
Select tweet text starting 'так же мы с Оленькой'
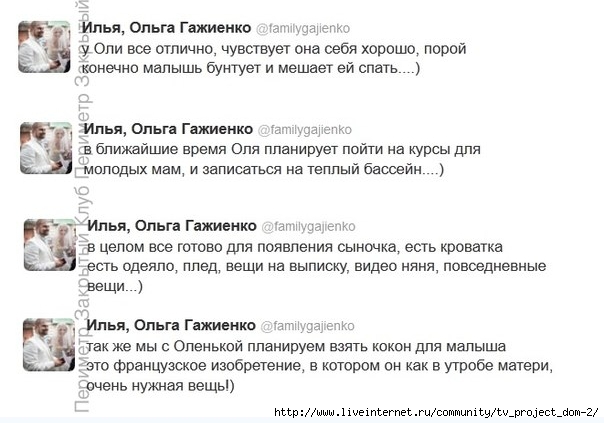coord(319,366)
